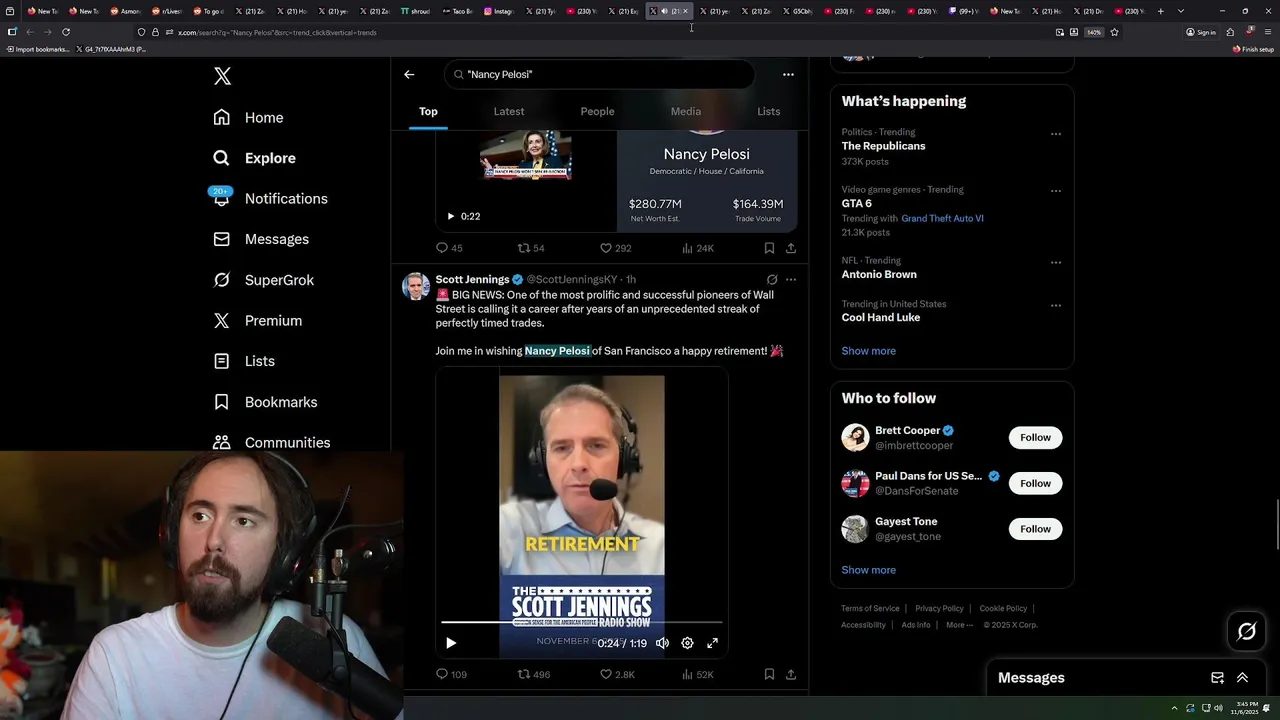
Task: Open a new browser tab
Action: (x=1160, y=11)
